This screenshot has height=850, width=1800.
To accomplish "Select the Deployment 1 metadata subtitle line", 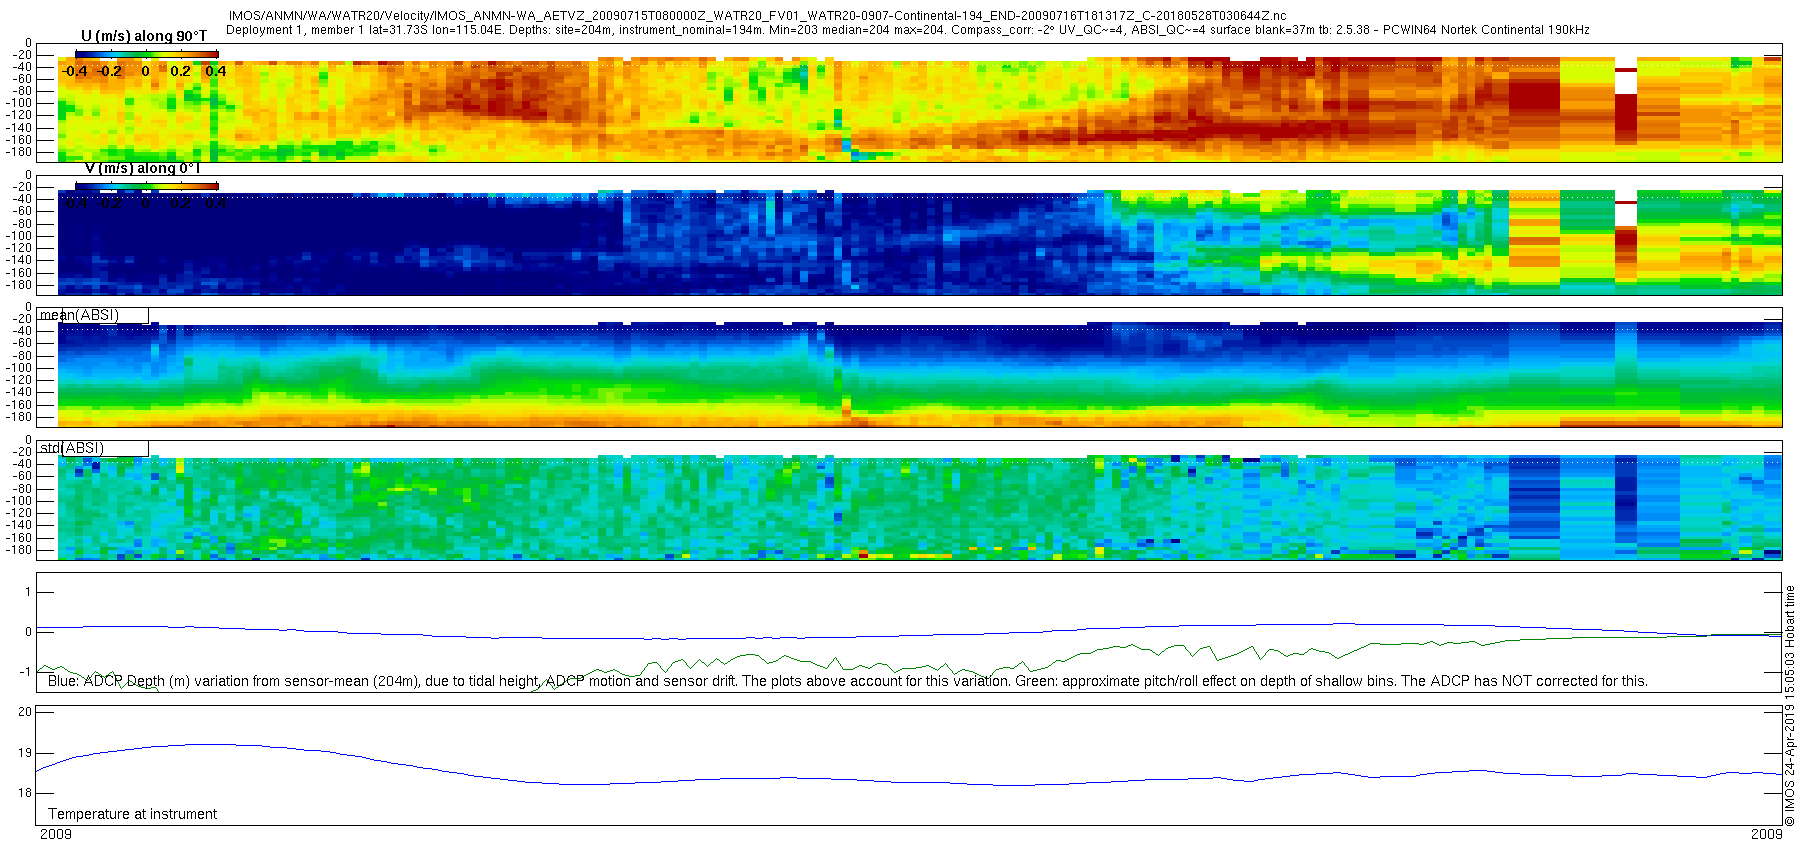I will (x=907, y=30).
